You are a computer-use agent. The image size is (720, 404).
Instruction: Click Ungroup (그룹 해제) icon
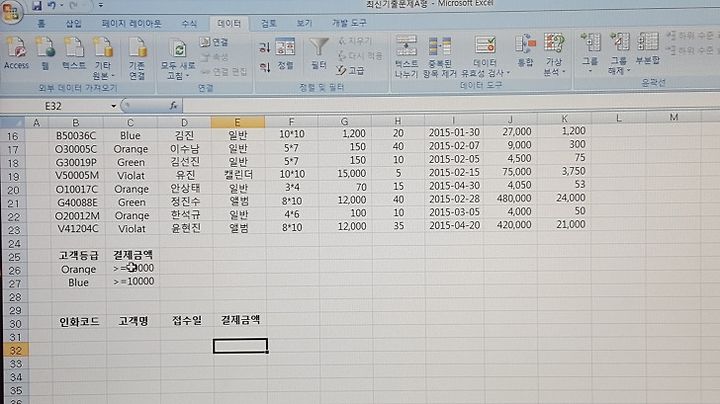coord(619,53)
